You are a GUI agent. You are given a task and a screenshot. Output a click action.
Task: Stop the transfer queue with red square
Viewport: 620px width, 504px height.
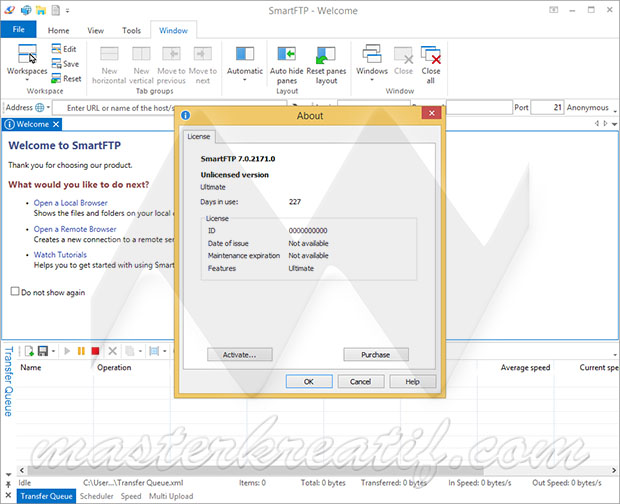click(x=95, y=351)
